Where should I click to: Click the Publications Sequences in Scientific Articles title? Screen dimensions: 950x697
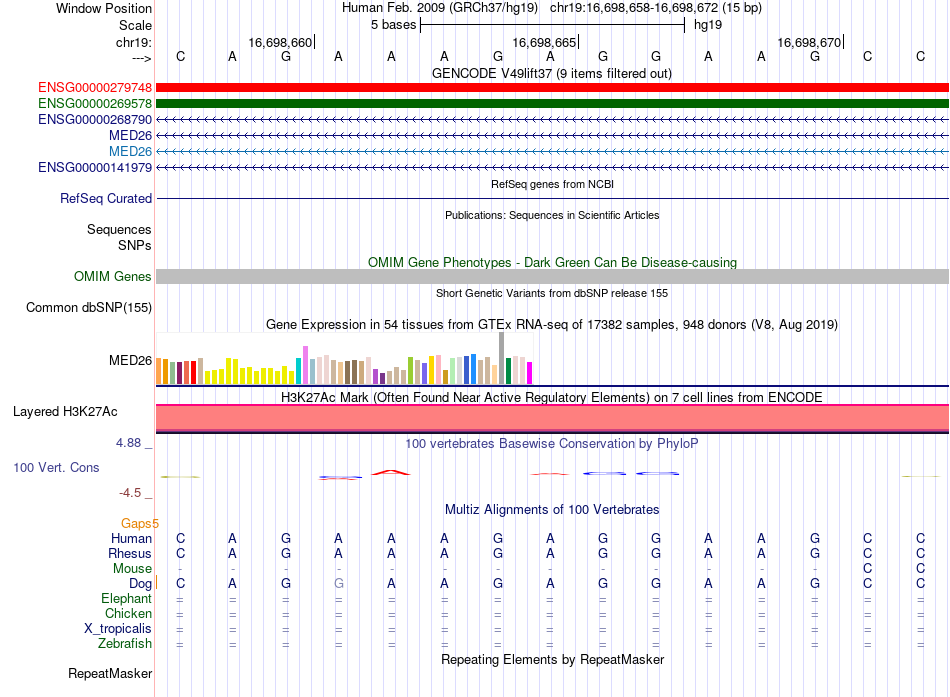click(552, 215)
